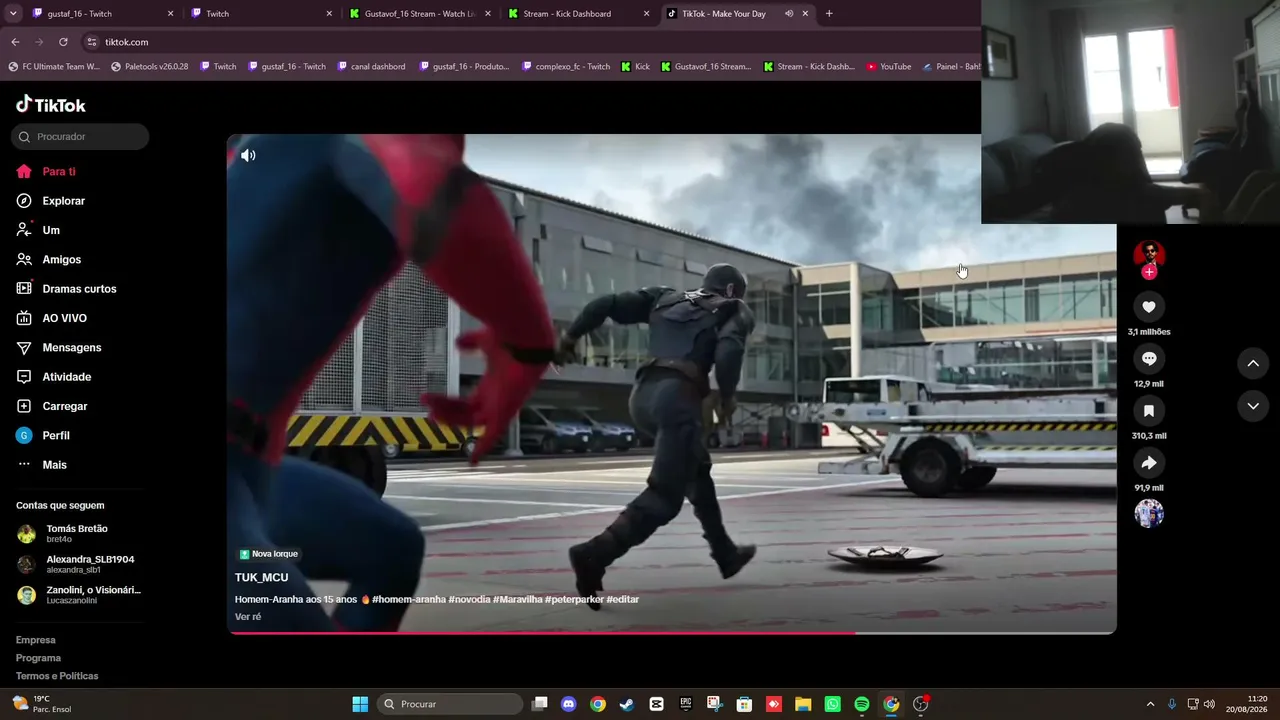Viewport: 1280px width, 720px height.
Task: Open the spinning sound disc thumbnail
Action: [x=1149, y=513]
